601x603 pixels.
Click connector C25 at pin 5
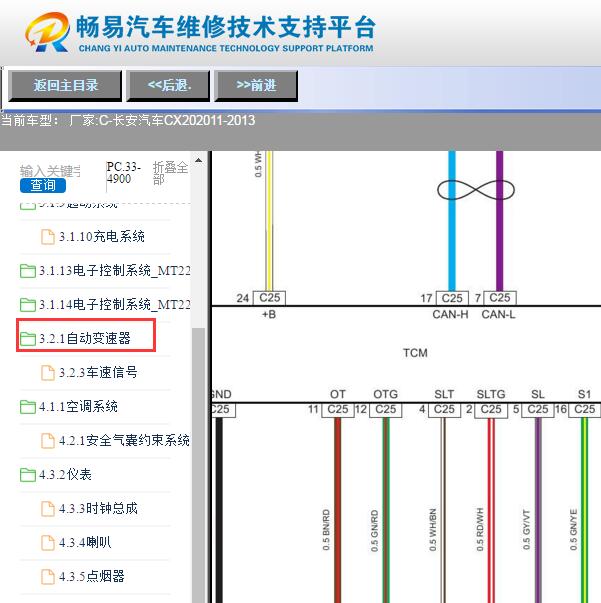[x=538, y=410]
